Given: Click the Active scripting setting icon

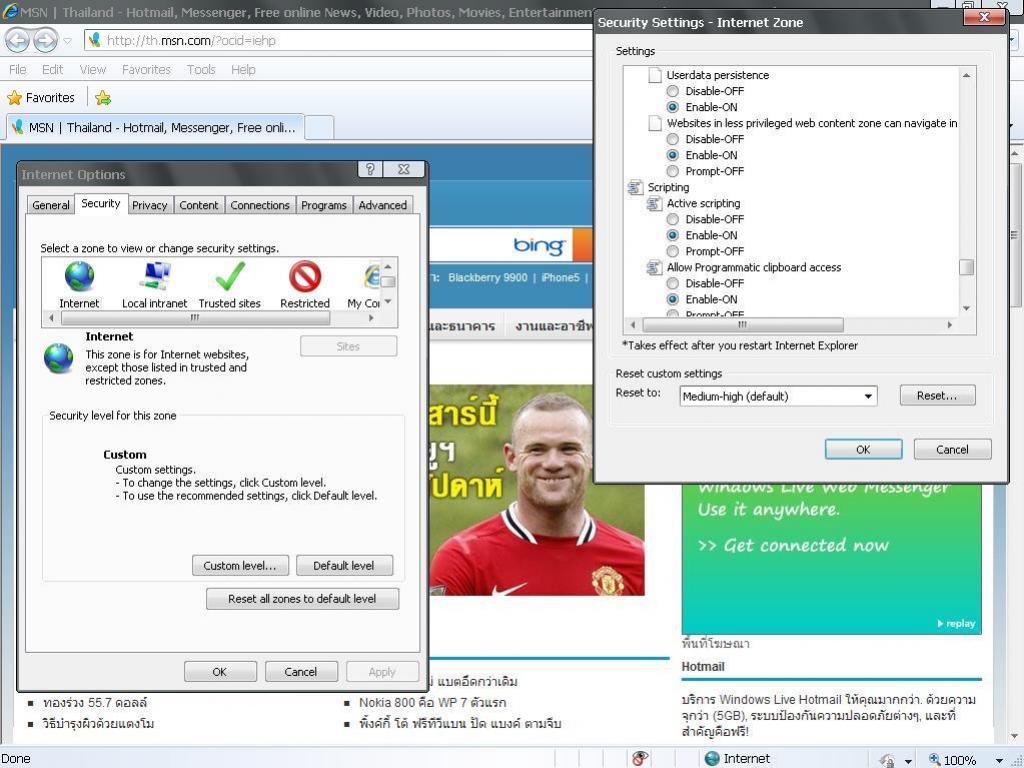Looking at the screenshot, I should 654,204.
